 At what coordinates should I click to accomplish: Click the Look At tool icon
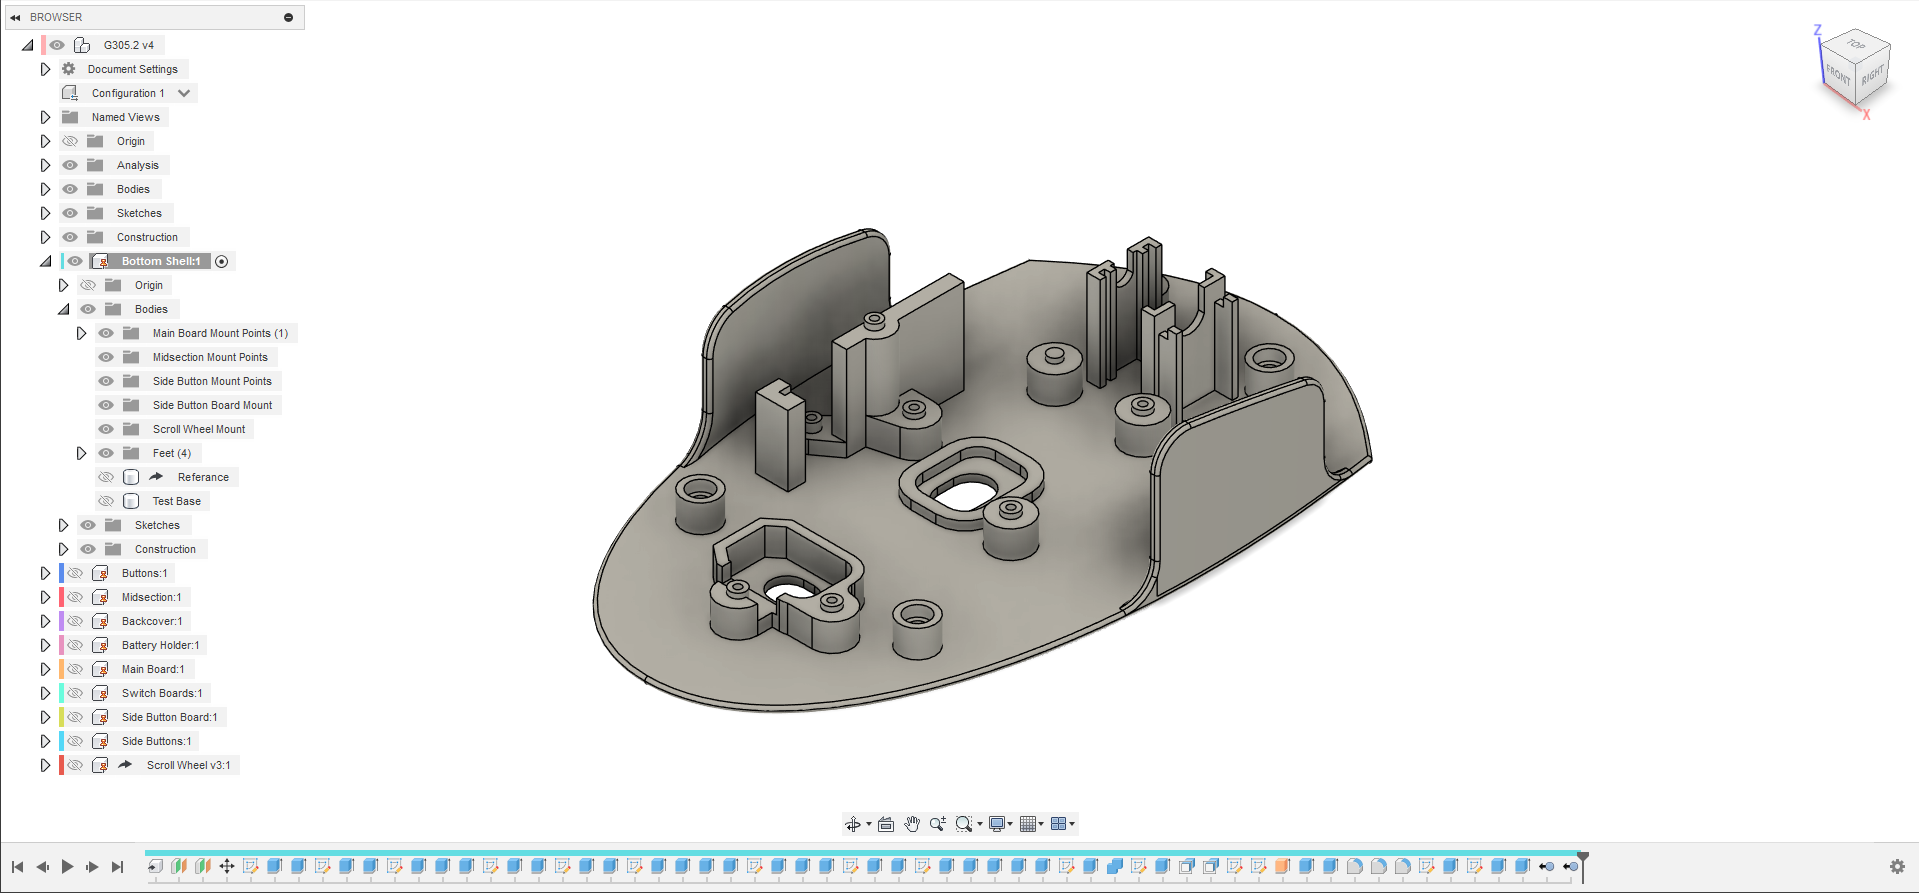tap(886, 824)
